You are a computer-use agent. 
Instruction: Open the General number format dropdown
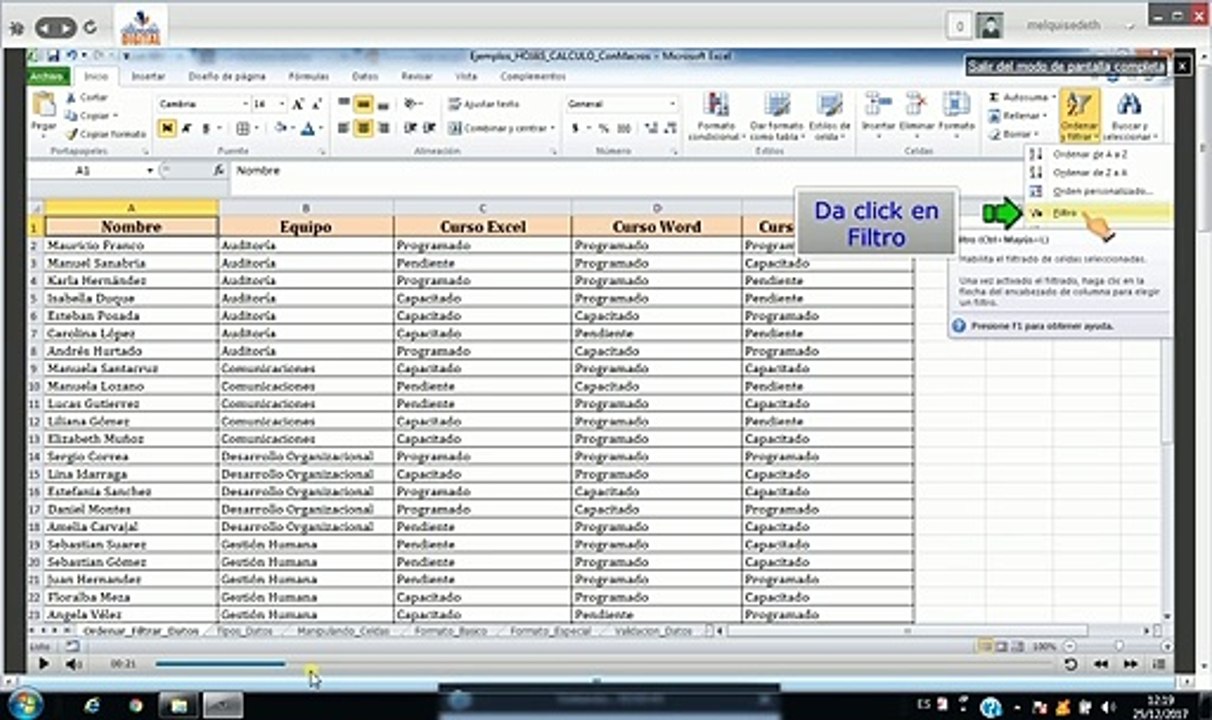672,103
